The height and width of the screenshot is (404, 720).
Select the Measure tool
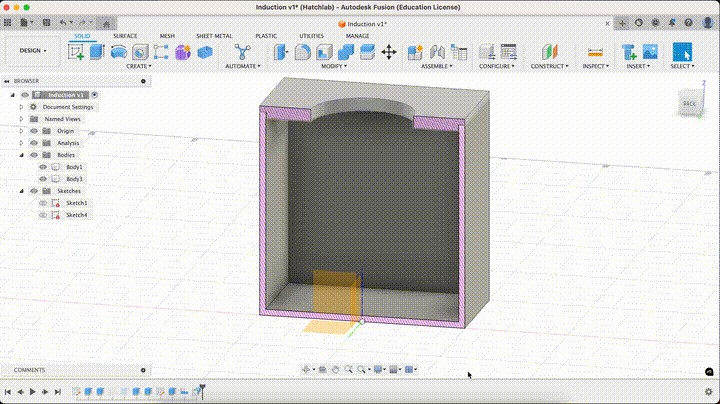pyautogui.click(x=595, y=52)
